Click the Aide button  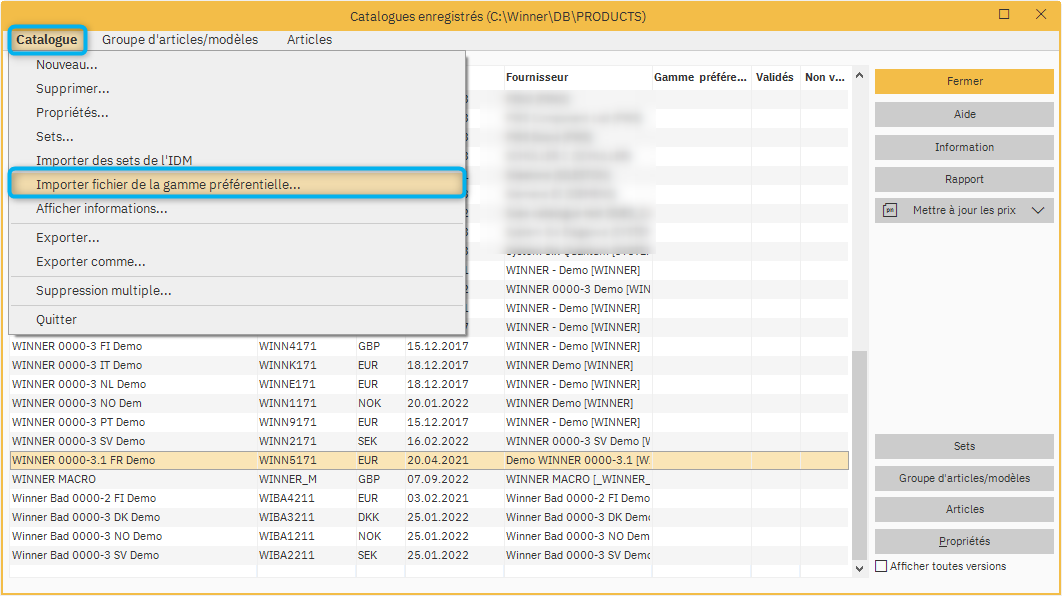tap(964, 115)
